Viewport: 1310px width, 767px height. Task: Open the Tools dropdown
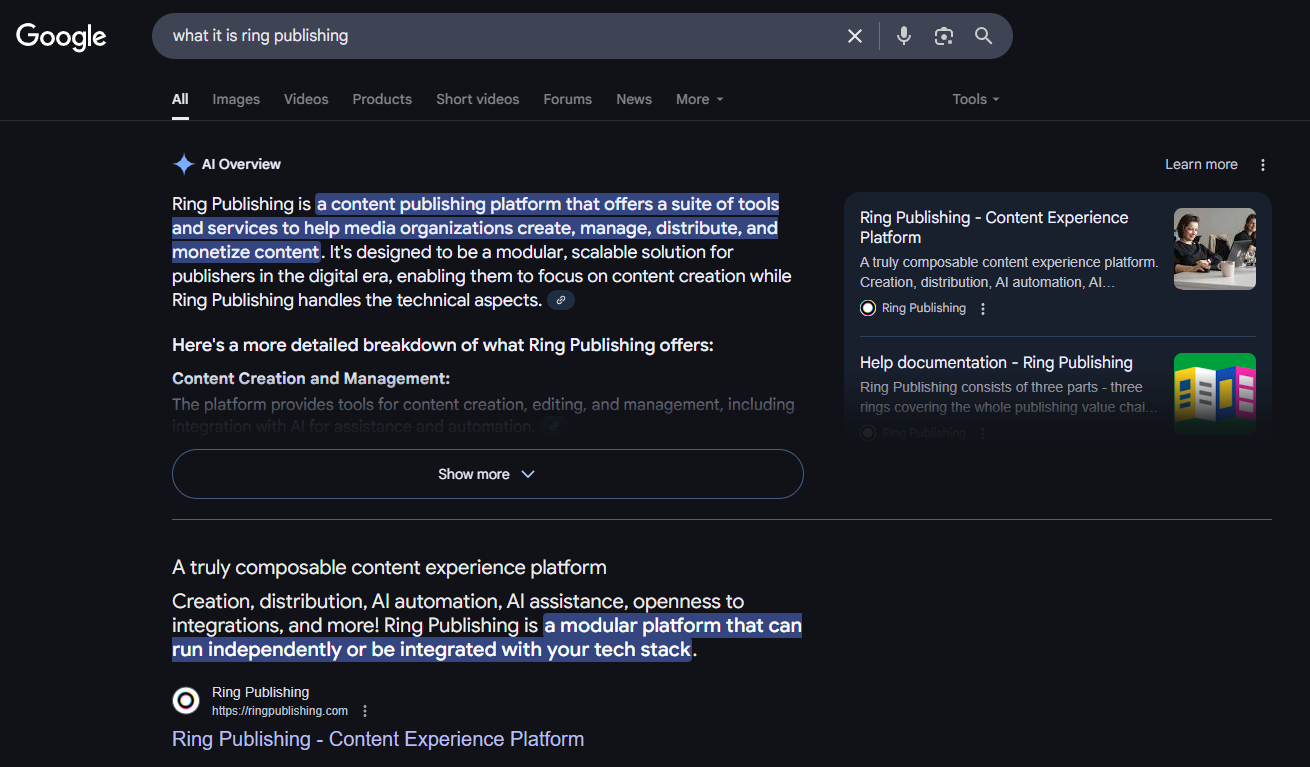pos(975,99)
